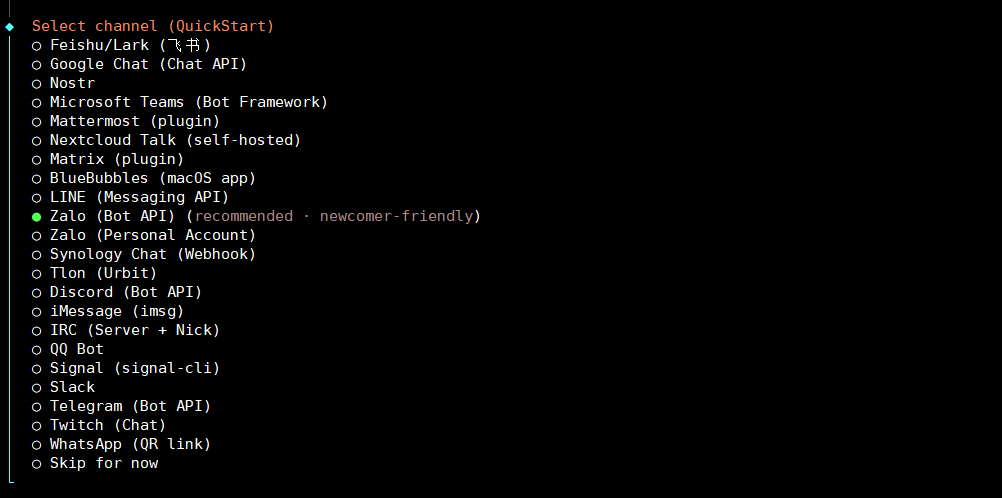Select Synology Chat (Webhook) option

click(152, 254)
